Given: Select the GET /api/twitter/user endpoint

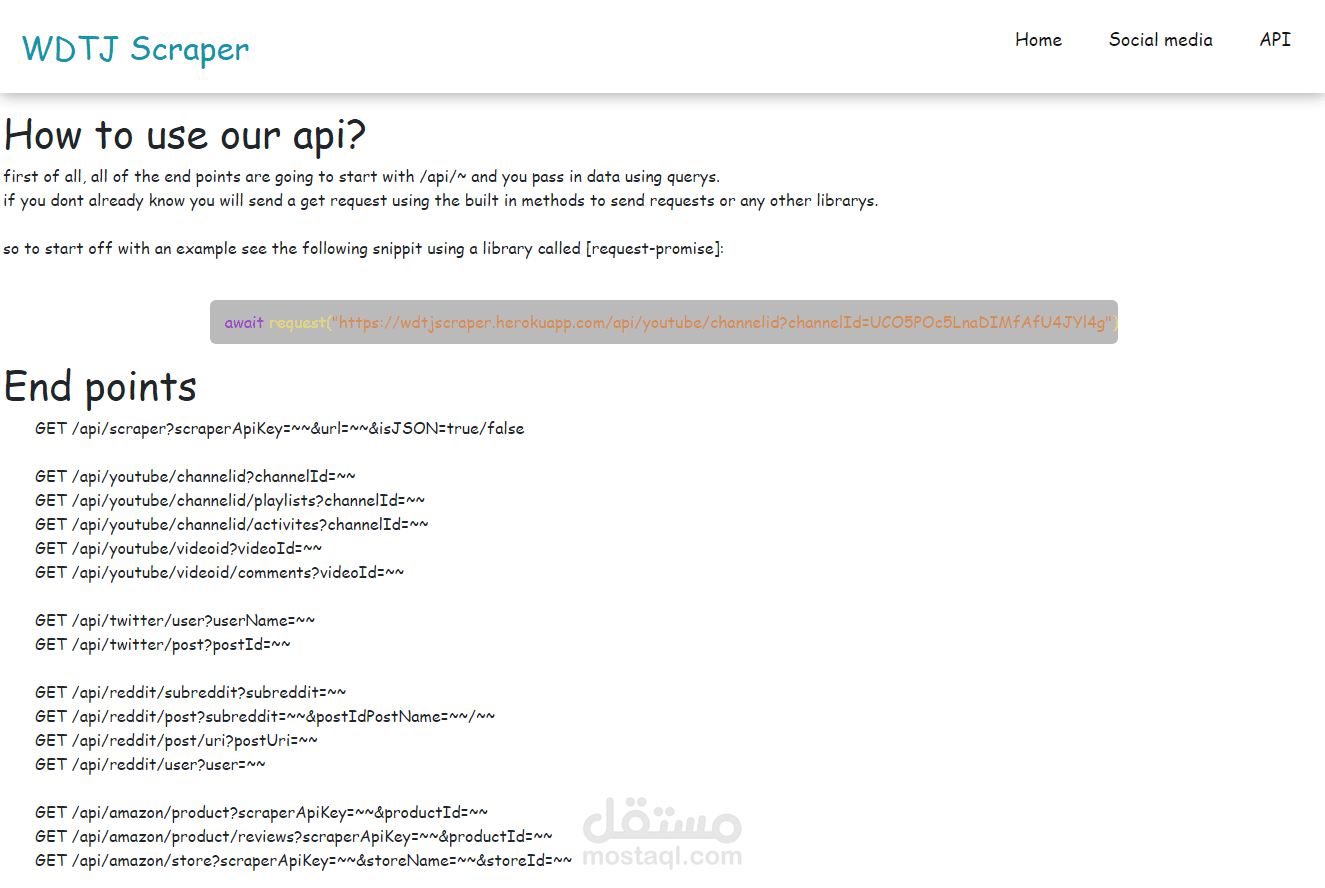Looking at the screenshot, I should pos(175,621).
